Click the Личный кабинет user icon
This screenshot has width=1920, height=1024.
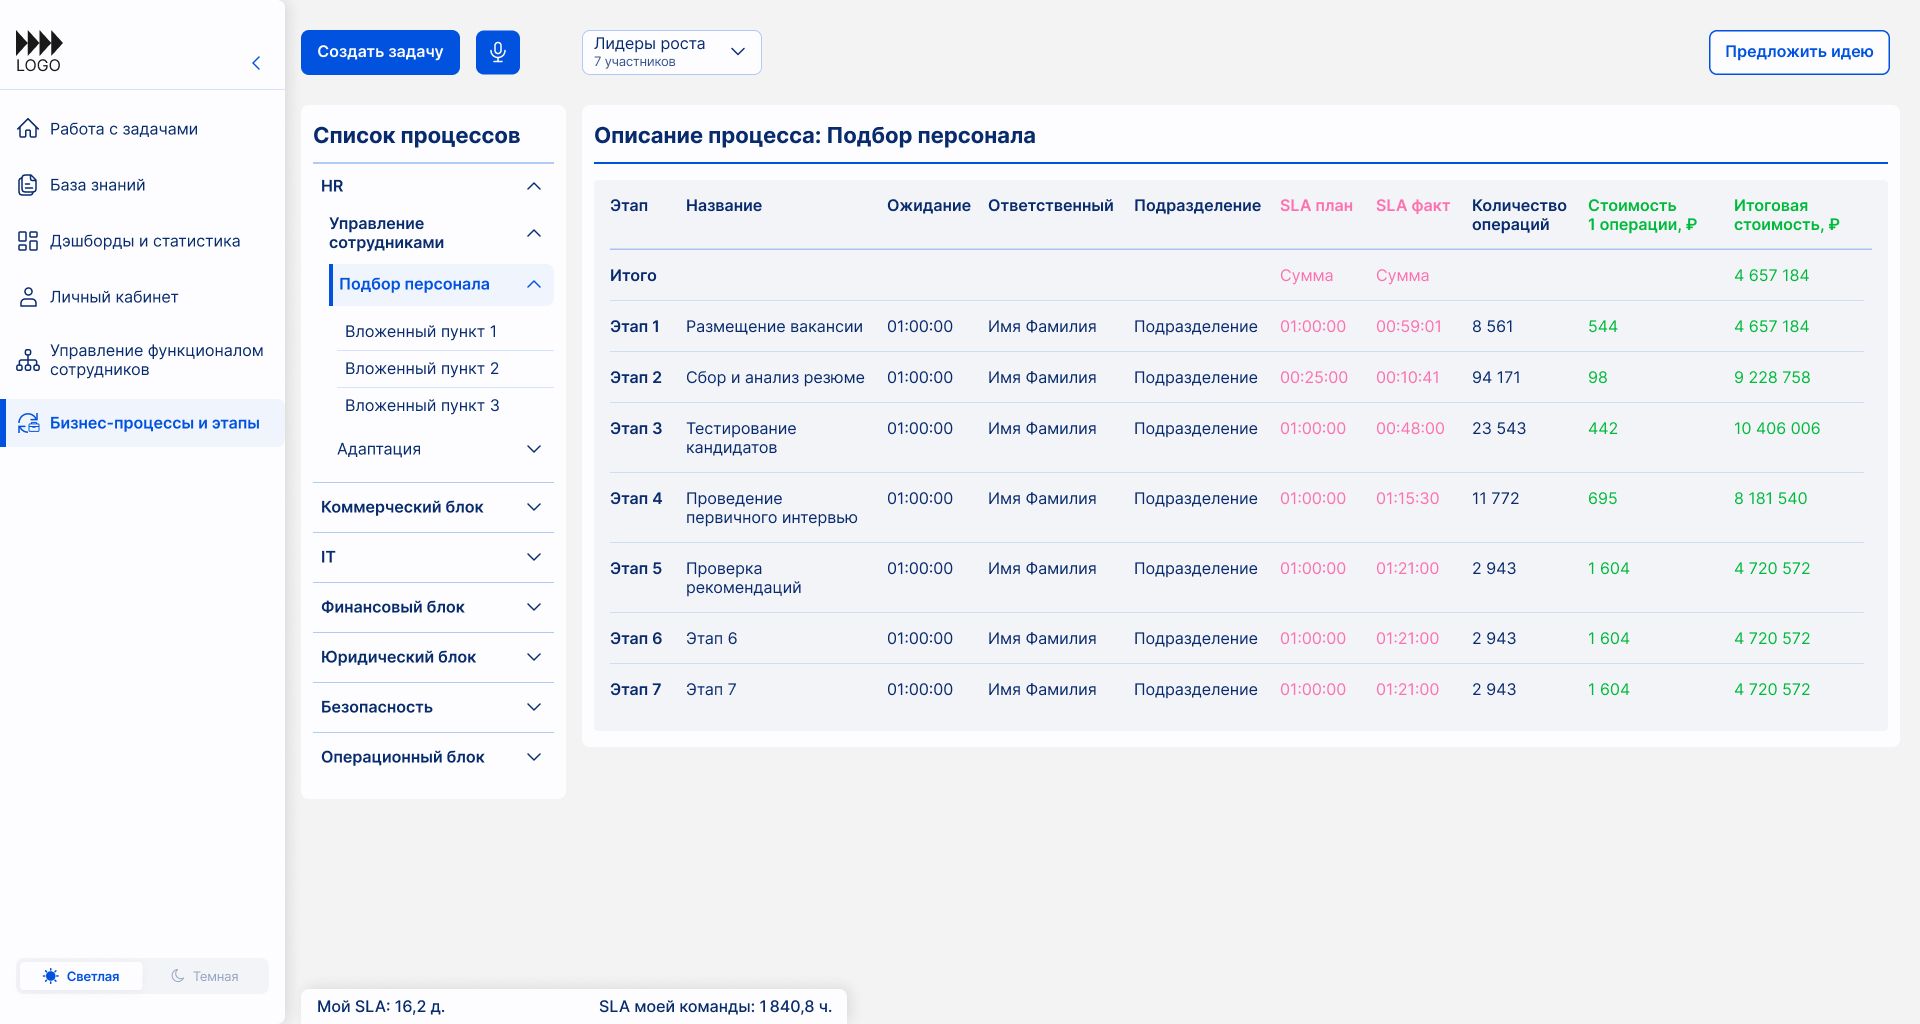click(x=28, y=297)
